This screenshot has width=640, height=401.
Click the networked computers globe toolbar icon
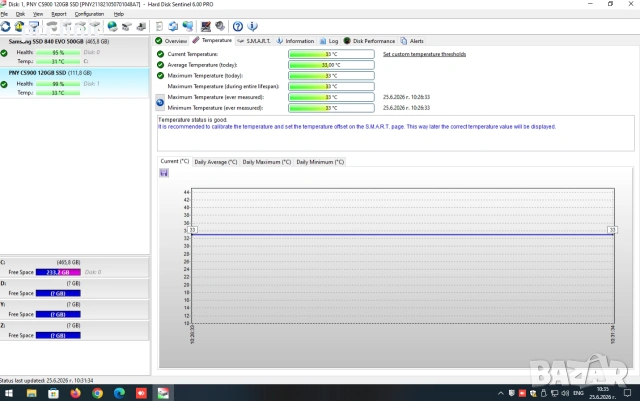[x=188, y=27]
